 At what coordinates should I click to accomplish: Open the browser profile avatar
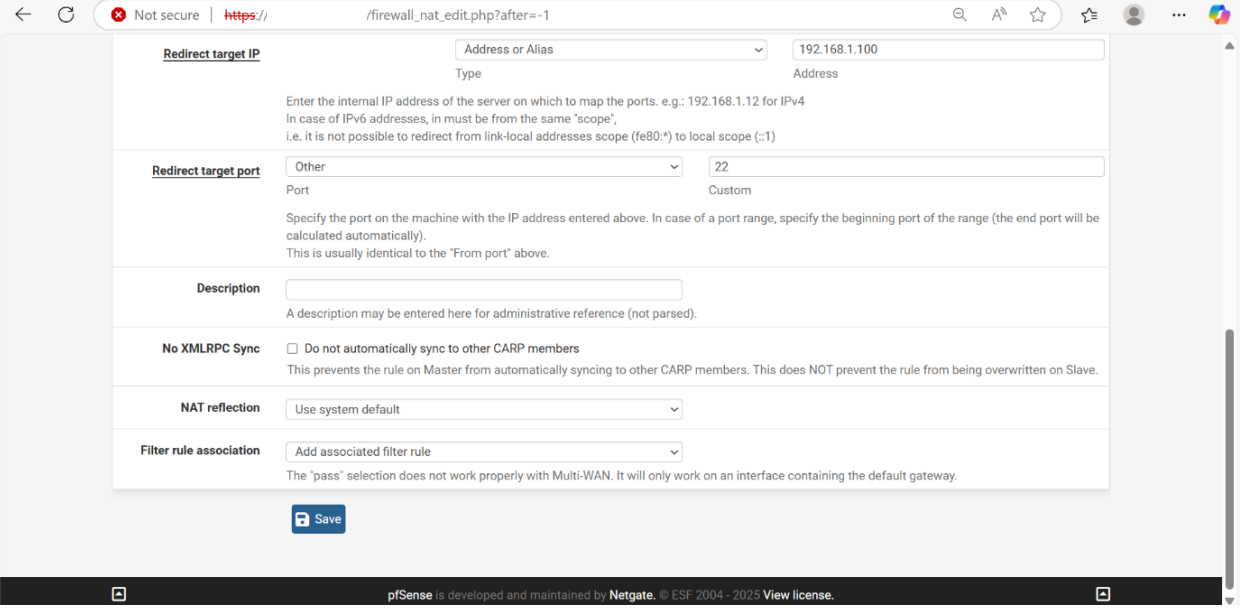(1134, 15)
